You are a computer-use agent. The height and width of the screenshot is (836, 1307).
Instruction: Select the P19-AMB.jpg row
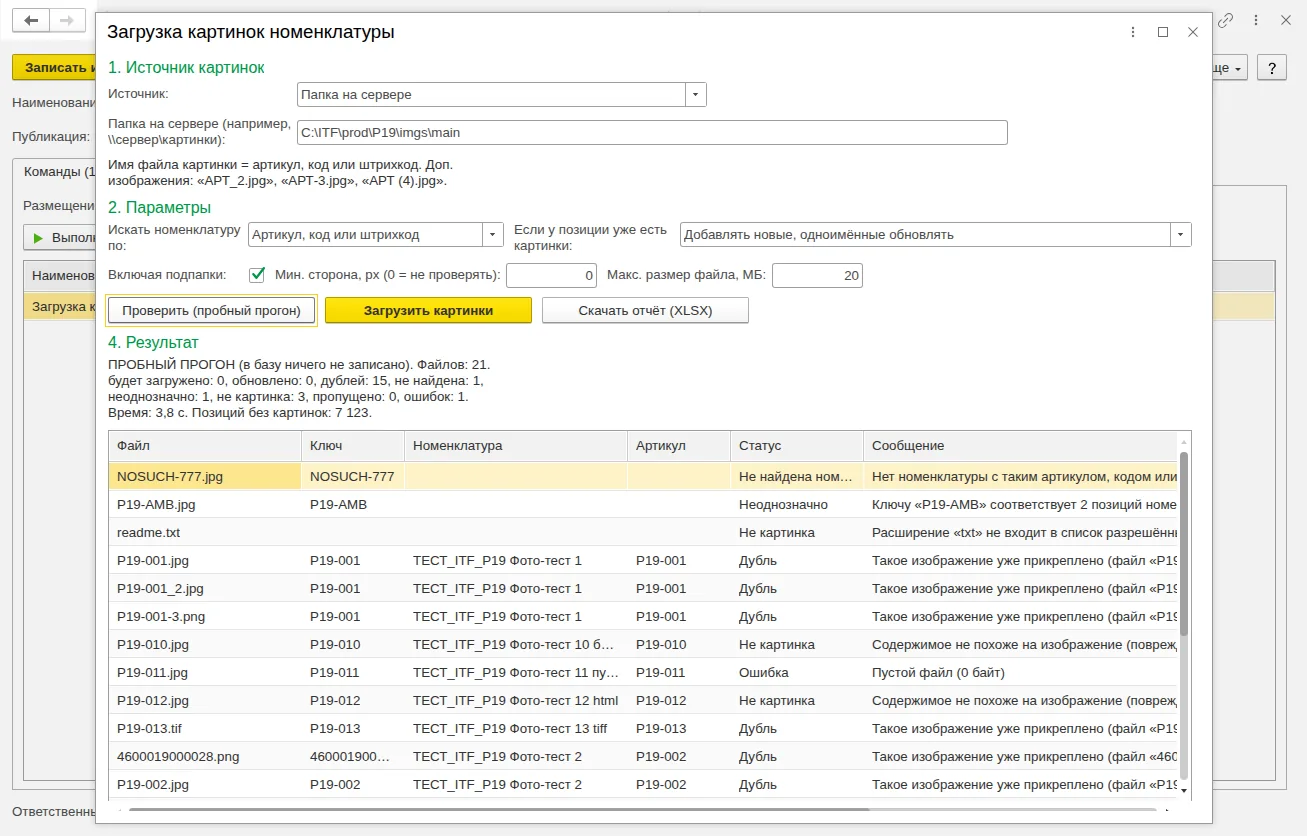coord(644,505)
